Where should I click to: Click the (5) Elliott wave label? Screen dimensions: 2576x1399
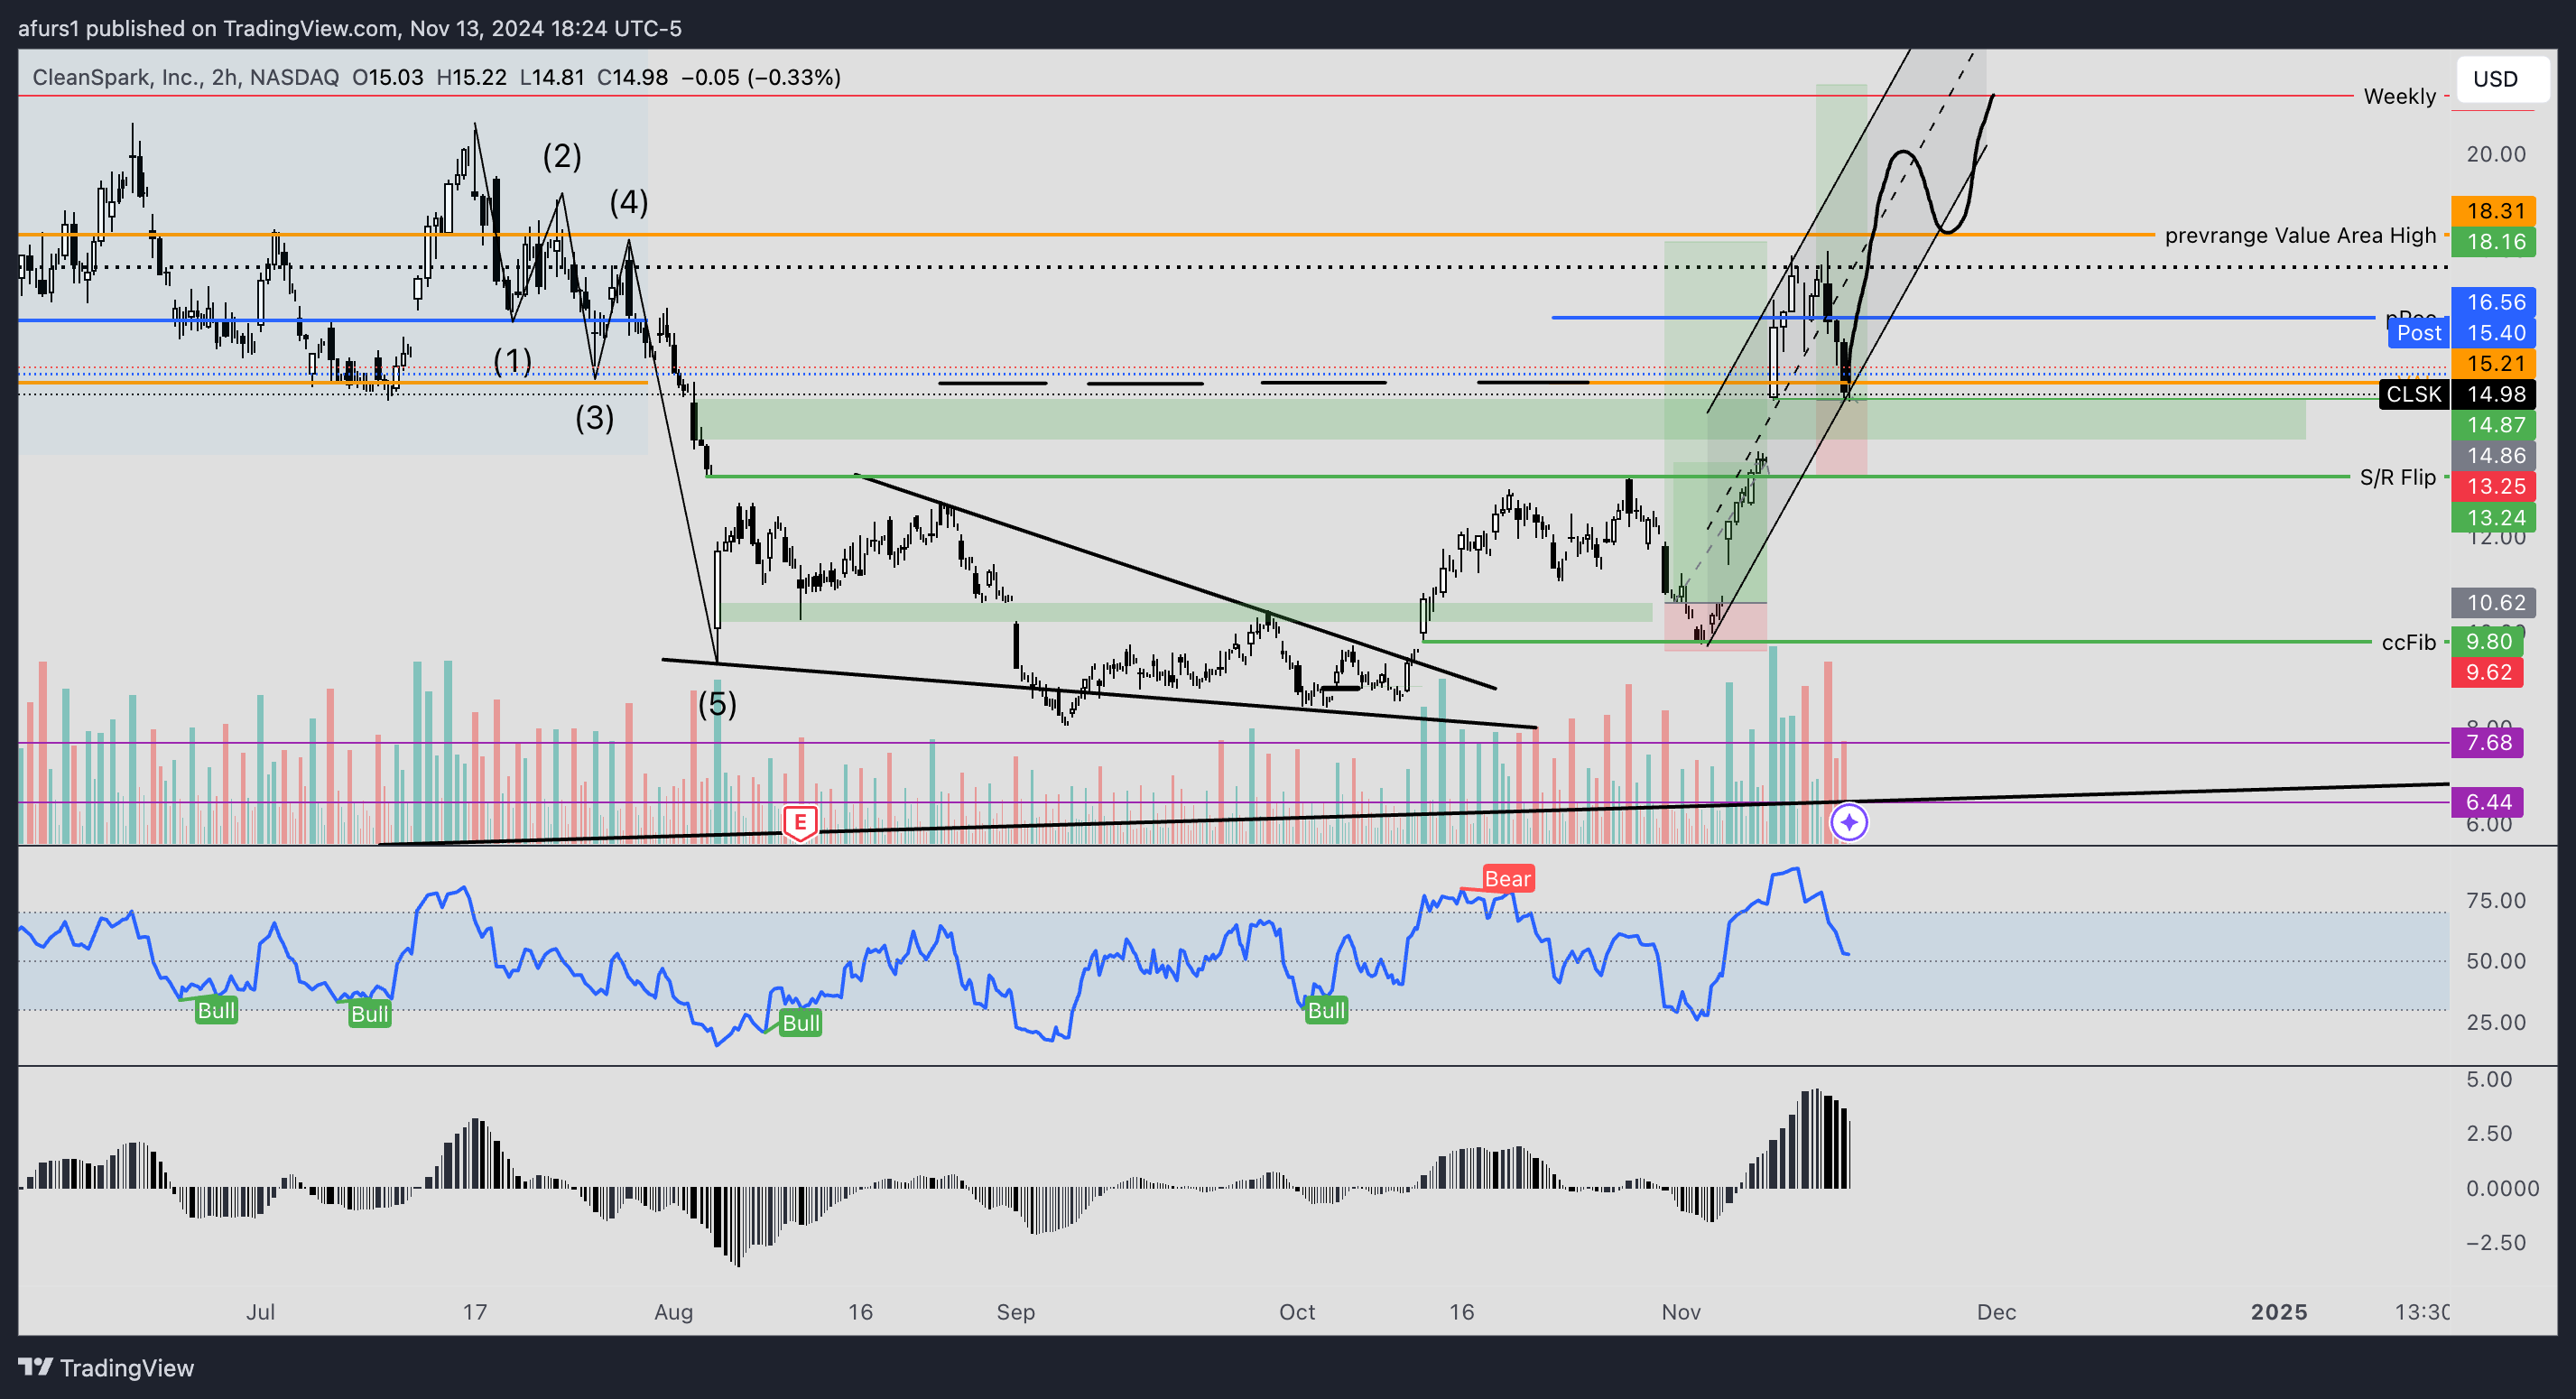(x=717, y=705)
